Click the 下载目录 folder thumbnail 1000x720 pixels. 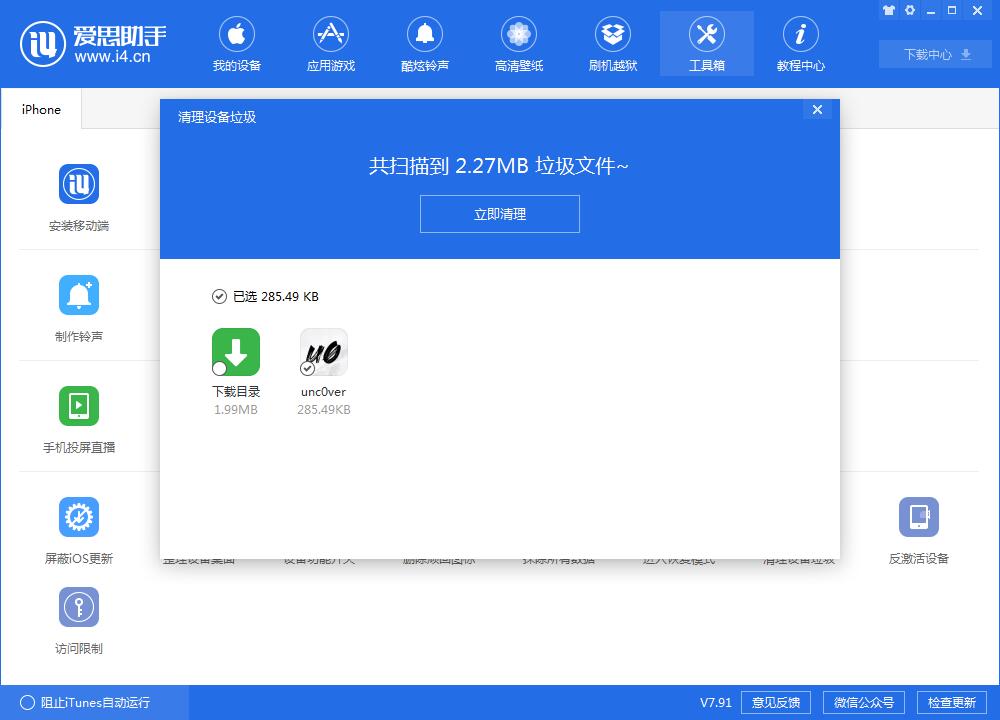pyautogui.click(x=236, y=352)
